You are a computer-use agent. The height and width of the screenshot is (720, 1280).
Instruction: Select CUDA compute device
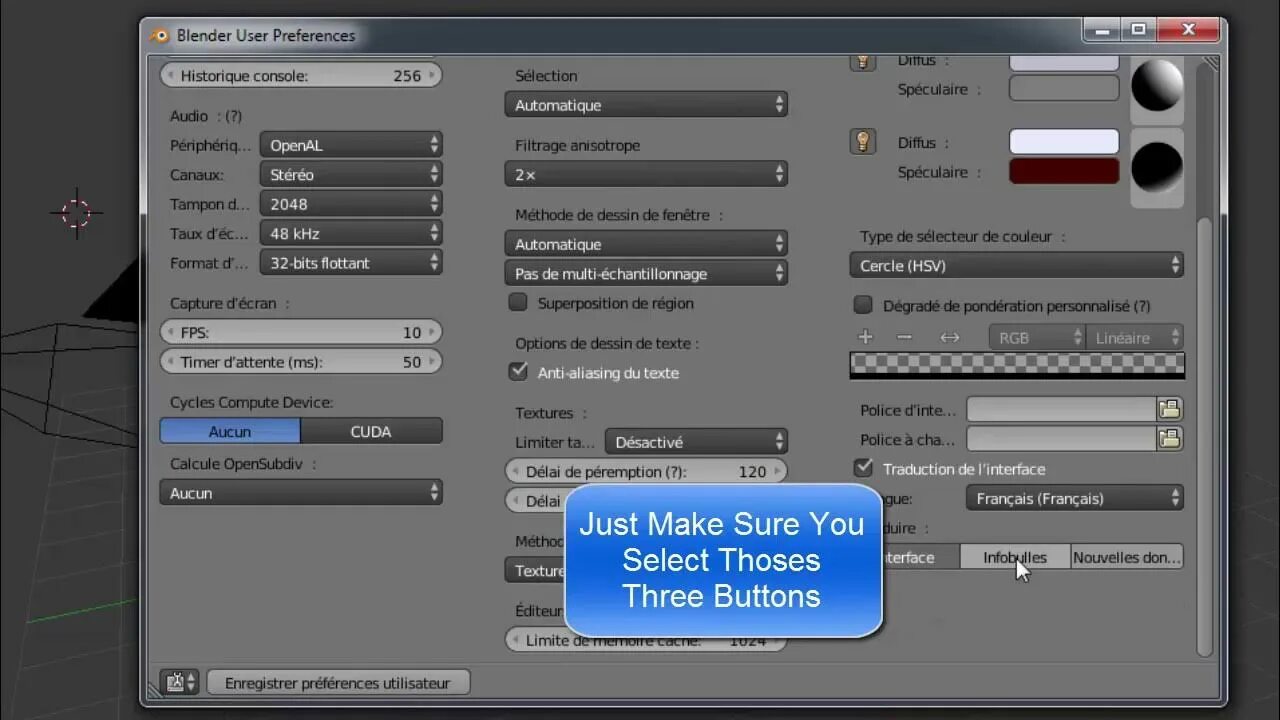371,431
